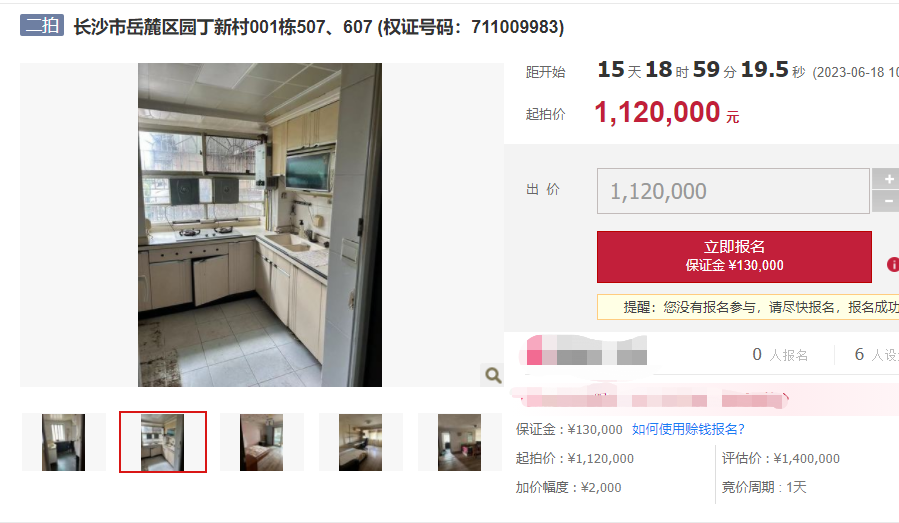This screenshot has width=899, height=523.
Task: Click the 评估价 ¥1,400,000 text
Action: point(780,458)
